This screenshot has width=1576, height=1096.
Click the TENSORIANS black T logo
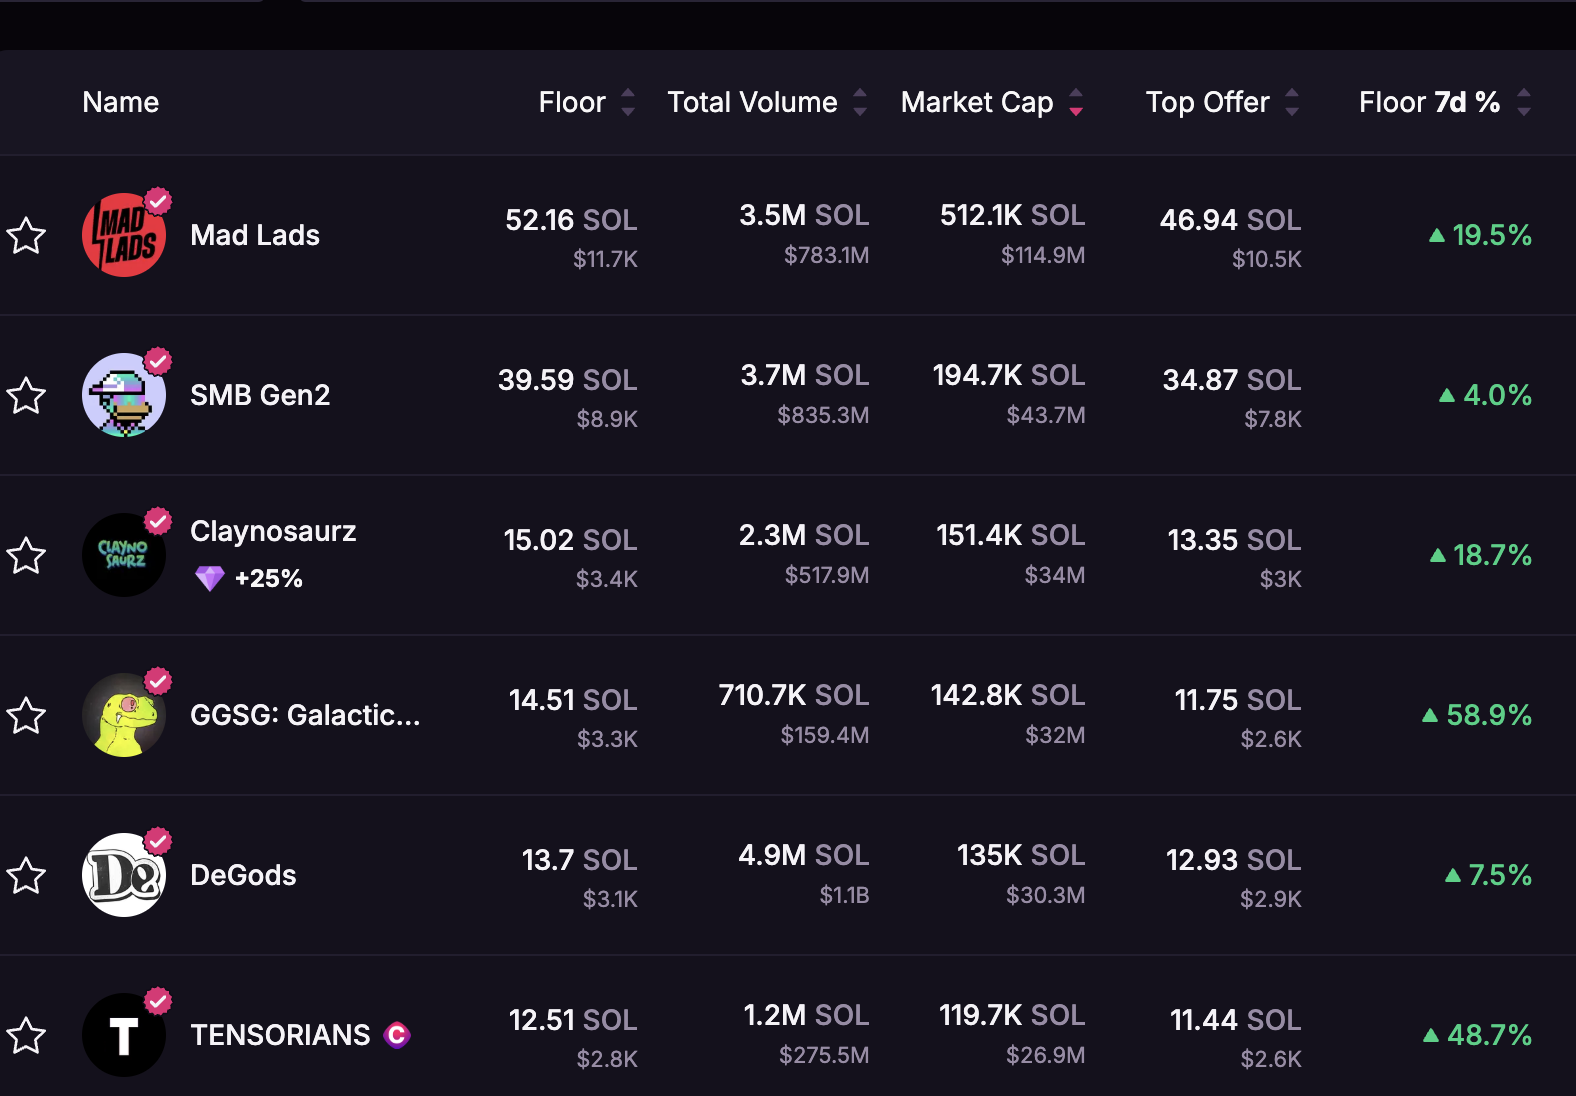pos(124,1035)
